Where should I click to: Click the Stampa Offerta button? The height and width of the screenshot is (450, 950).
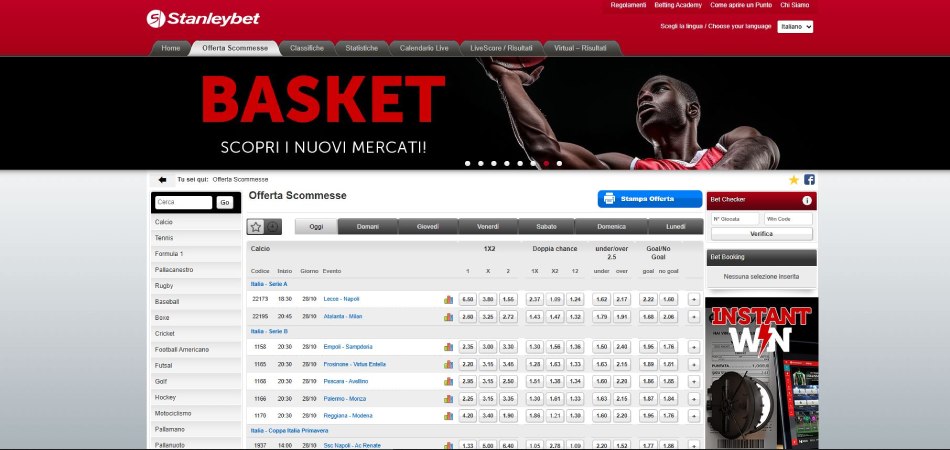(x=650, y=199)
